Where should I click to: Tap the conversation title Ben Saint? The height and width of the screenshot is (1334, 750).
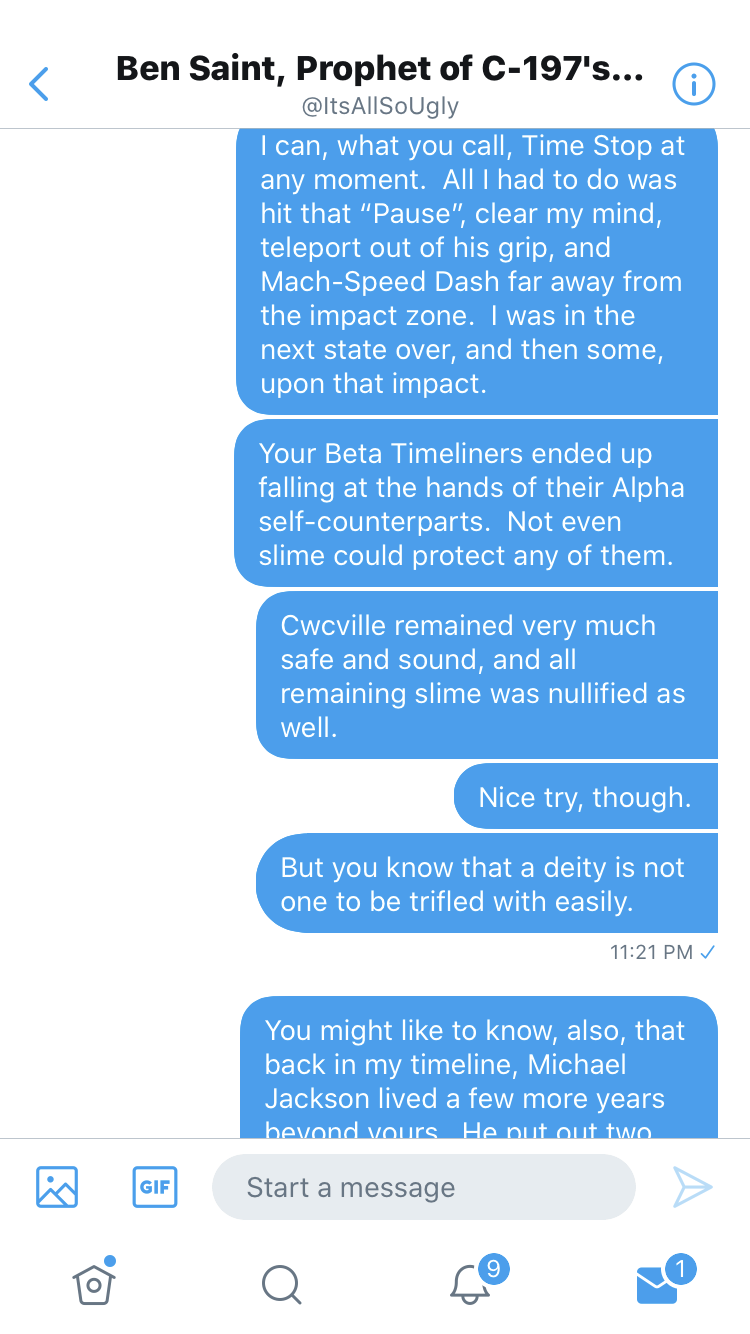tap(380, 70)
